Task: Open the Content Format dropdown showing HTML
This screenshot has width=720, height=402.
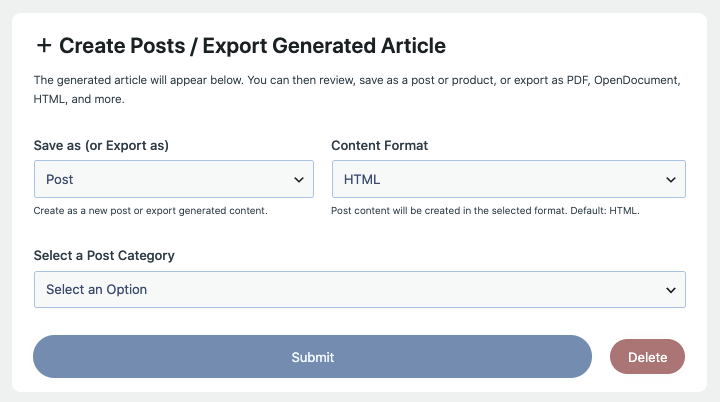Action: pos(509,179)
